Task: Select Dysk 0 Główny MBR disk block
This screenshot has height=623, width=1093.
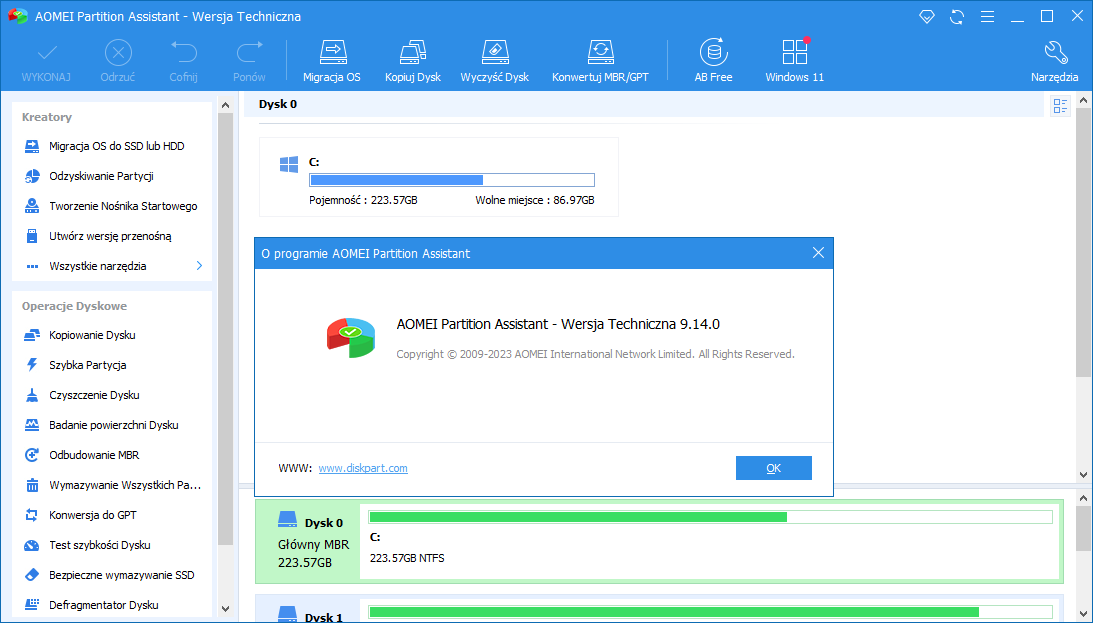Action: click(307, 542)
